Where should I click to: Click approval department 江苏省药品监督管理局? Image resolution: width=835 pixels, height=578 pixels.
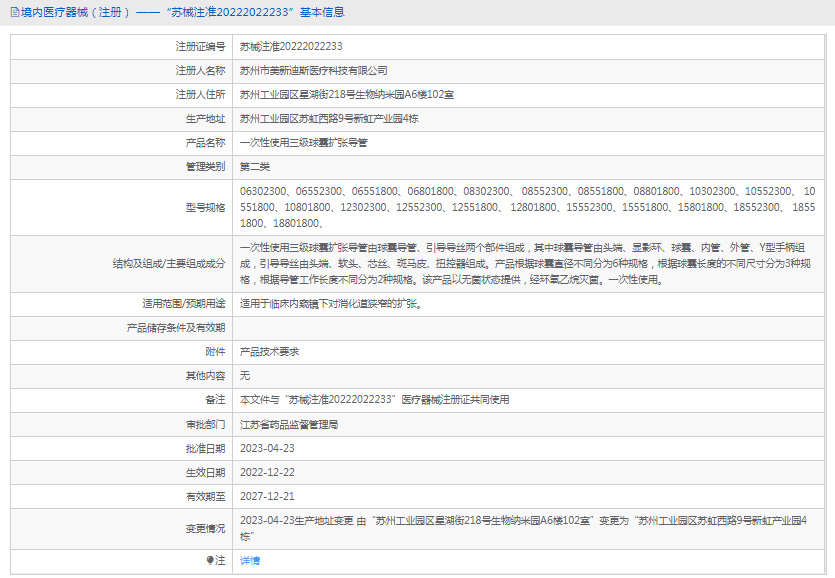click(x=289, y=424)
